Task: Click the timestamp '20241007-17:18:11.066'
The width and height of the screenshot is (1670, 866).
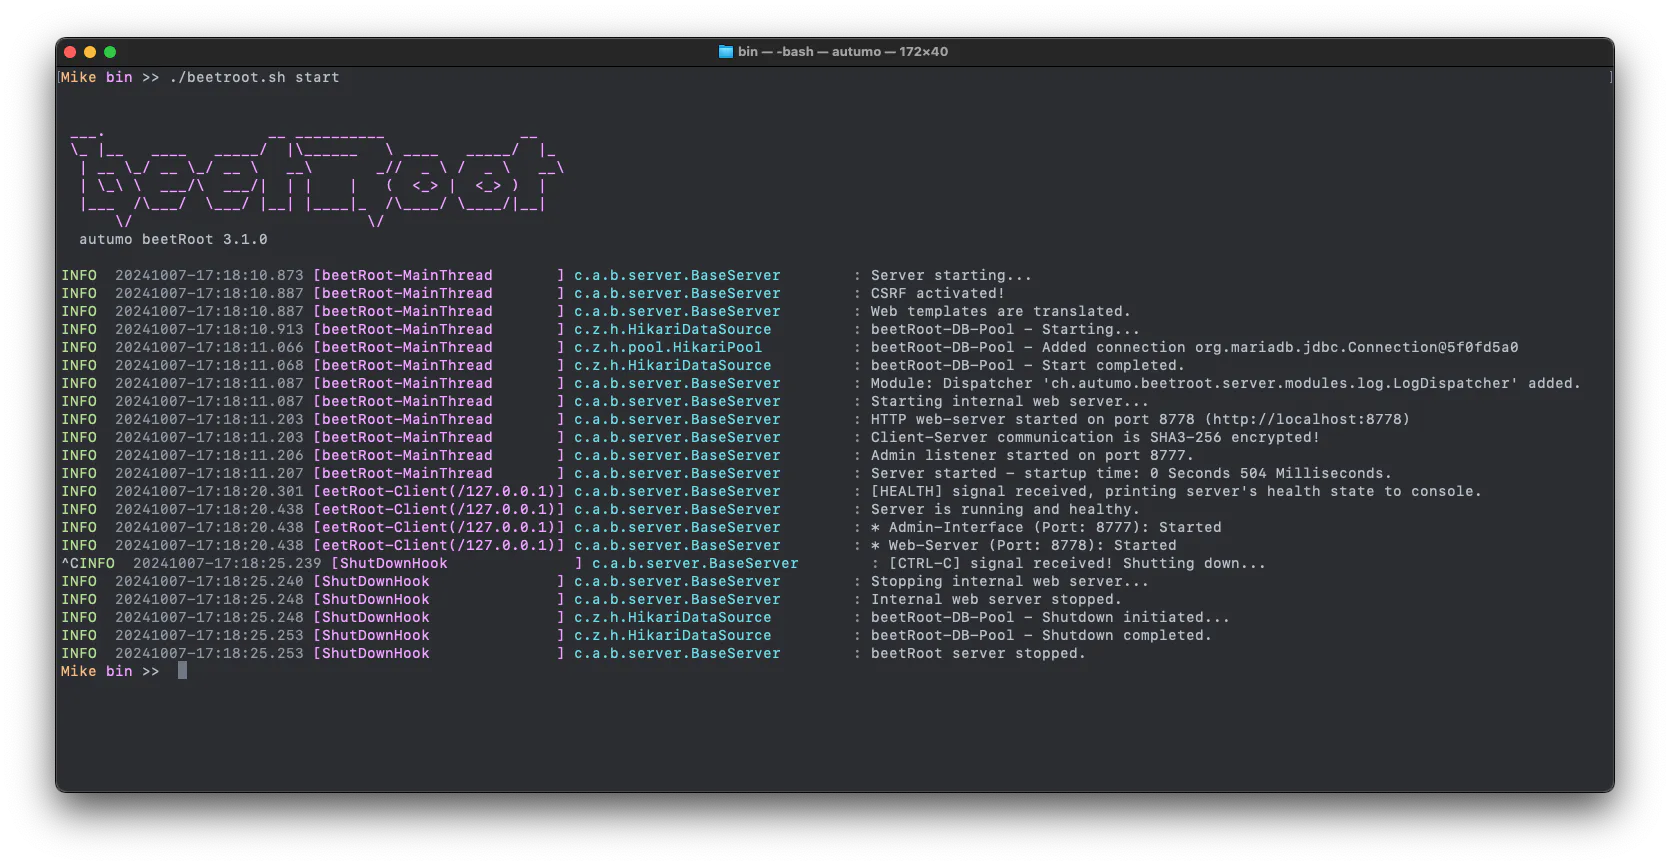Action: (209, 347)
